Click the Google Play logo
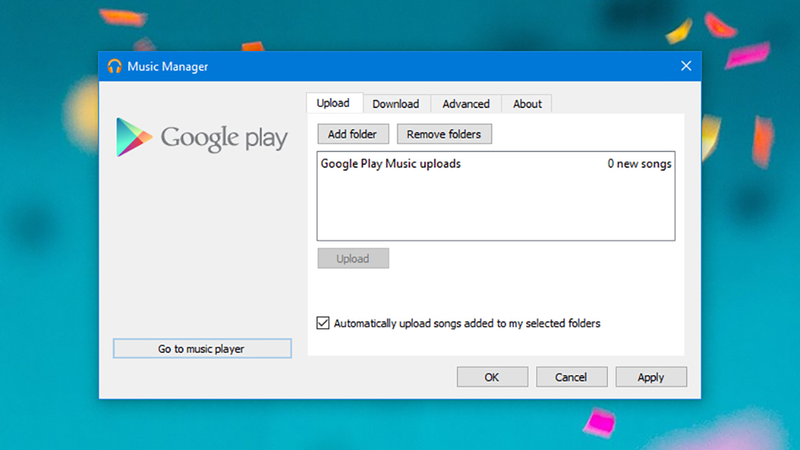The image size is (800, 450). pyautogui.click(x=202, y=137)
